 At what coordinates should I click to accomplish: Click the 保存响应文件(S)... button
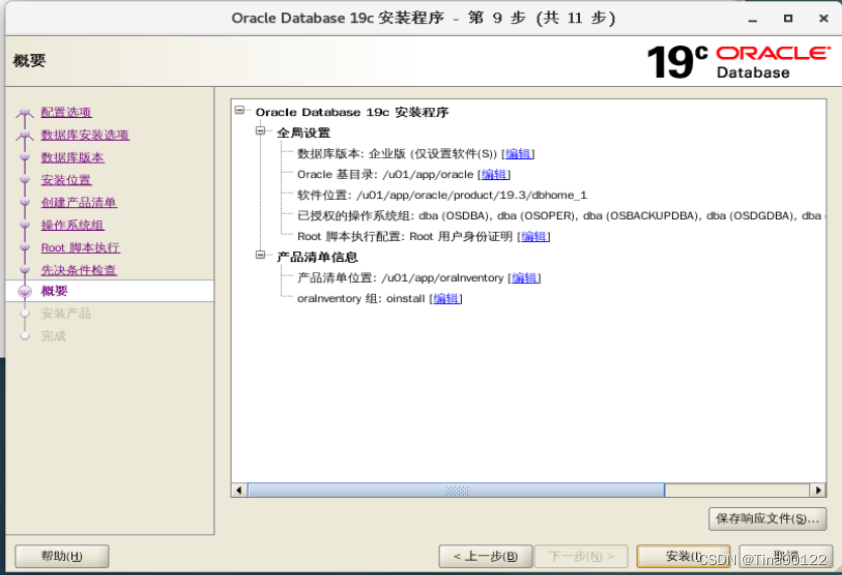pos(767,519)
